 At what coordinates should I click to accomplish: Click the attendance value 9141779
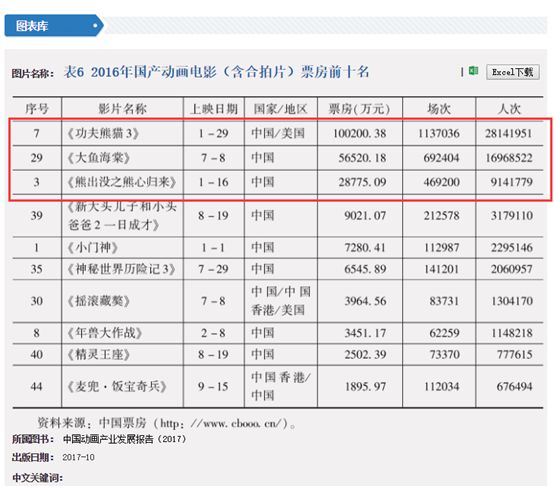click(511, 182)
